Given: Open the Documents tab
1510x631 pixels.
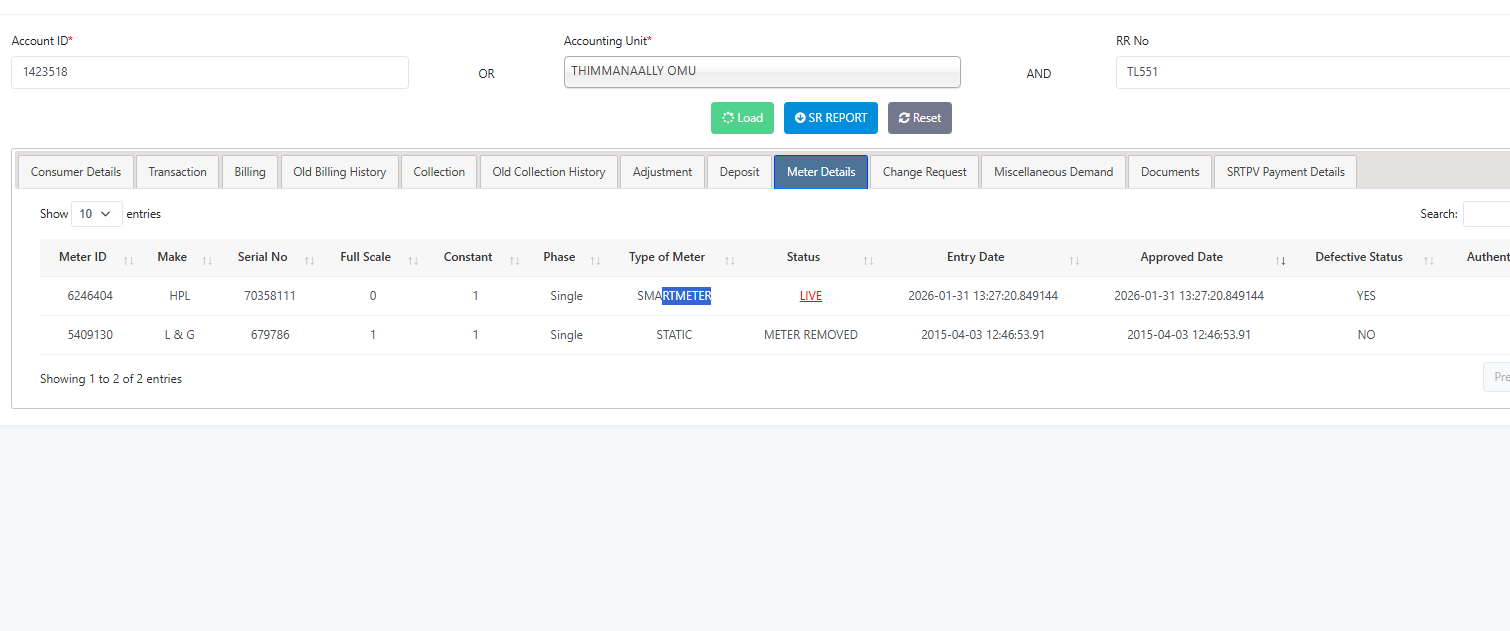Looking at the screenshot, I should [x=1170, y=172].
